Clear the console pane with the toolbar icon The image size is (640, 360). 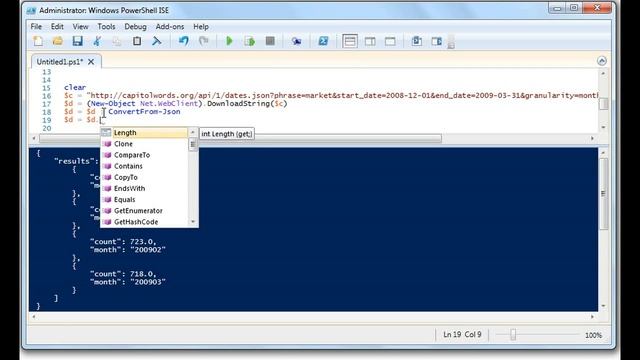tap(157, 41)
